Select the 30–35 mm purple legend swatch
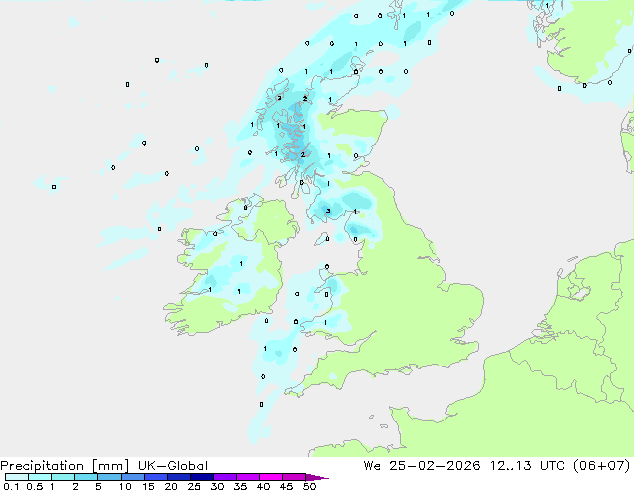 (225, 477)
